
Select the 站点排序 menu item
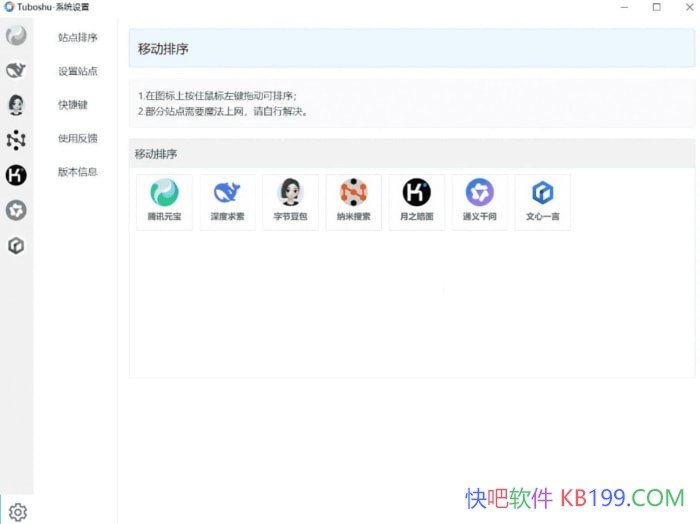coord(77,38)
